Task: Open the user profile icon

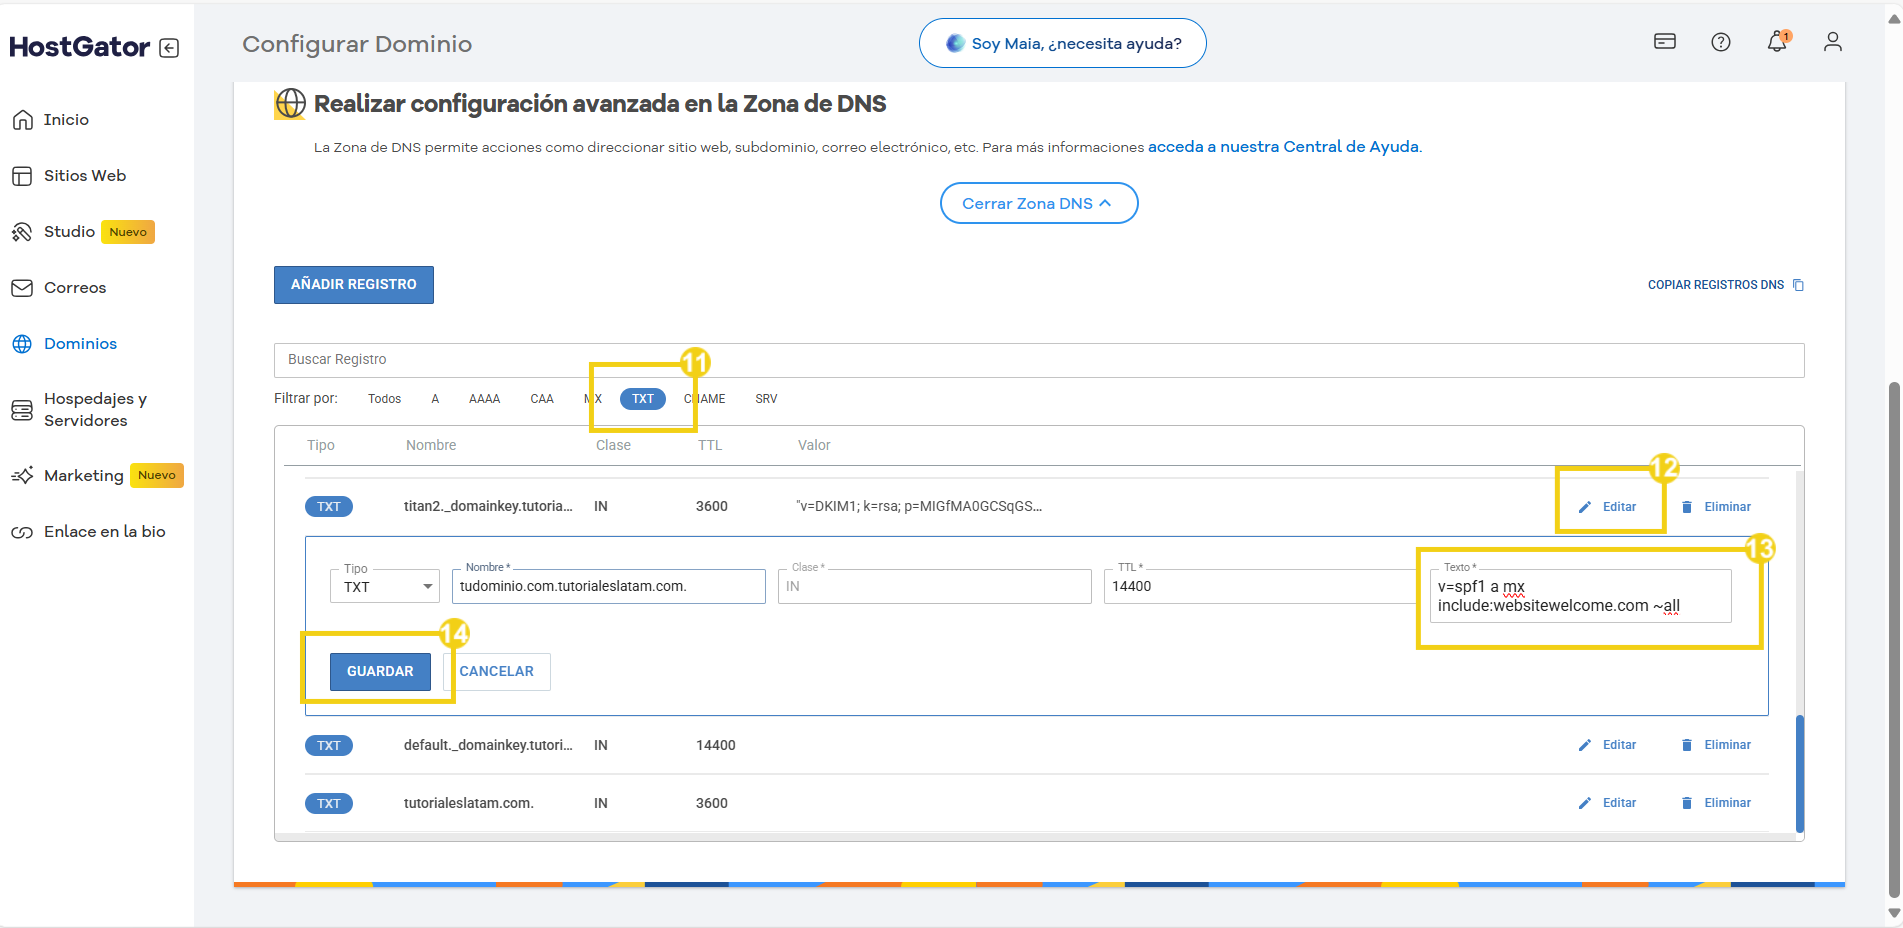Action: coord(1832,42)
